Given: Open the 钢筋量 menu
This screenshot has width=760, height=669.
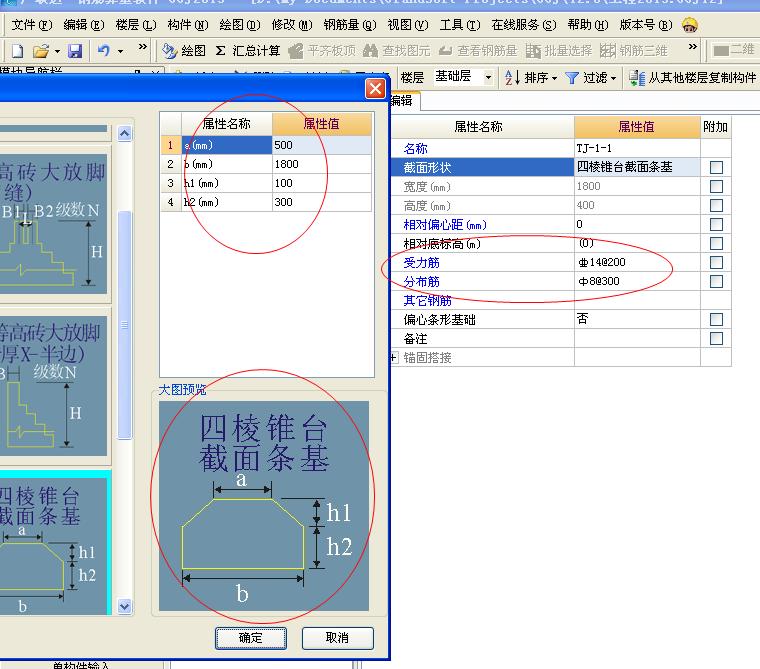Looking at the screenshot, I should coord(349,24).
